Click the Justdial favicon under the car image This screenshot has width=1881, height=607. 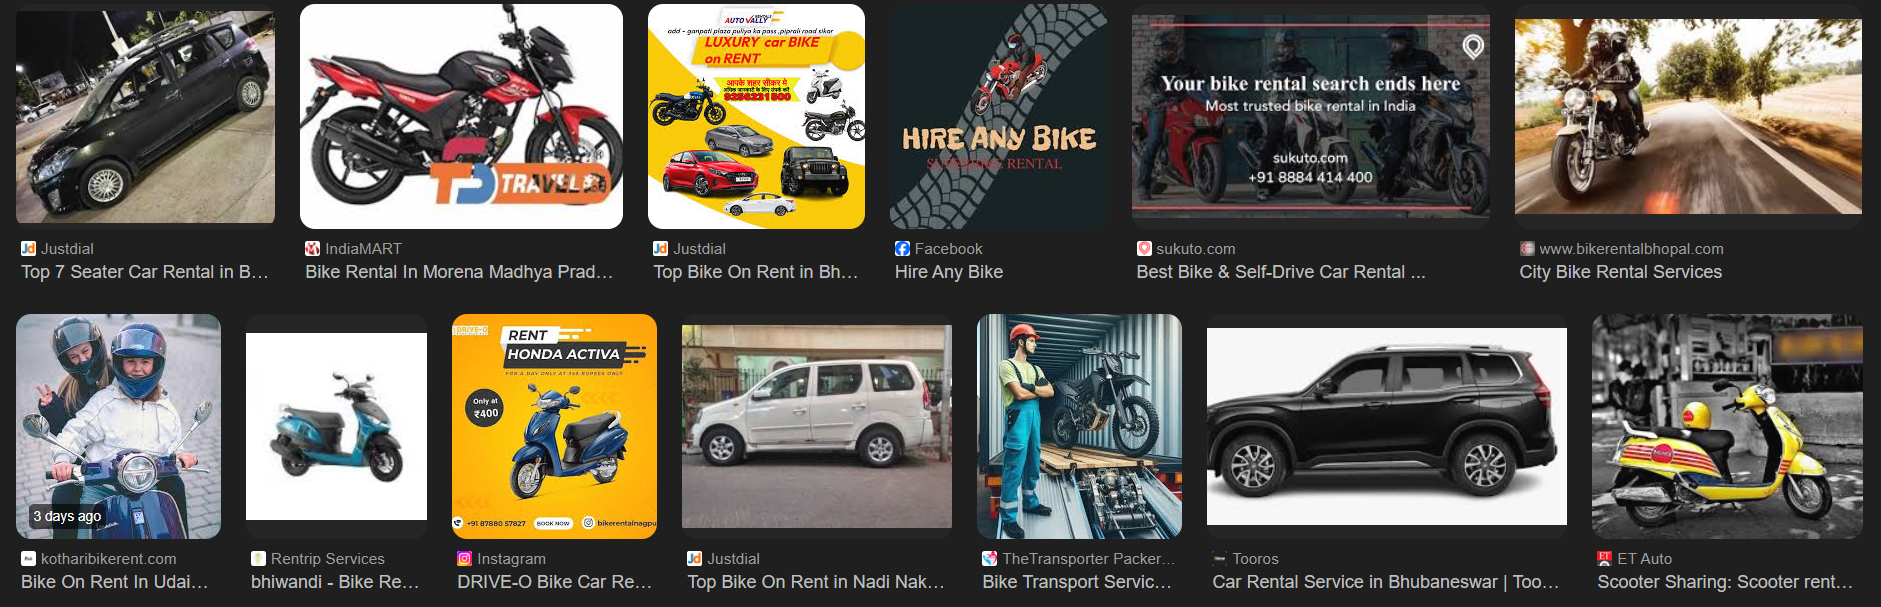[x=29, y=249]
